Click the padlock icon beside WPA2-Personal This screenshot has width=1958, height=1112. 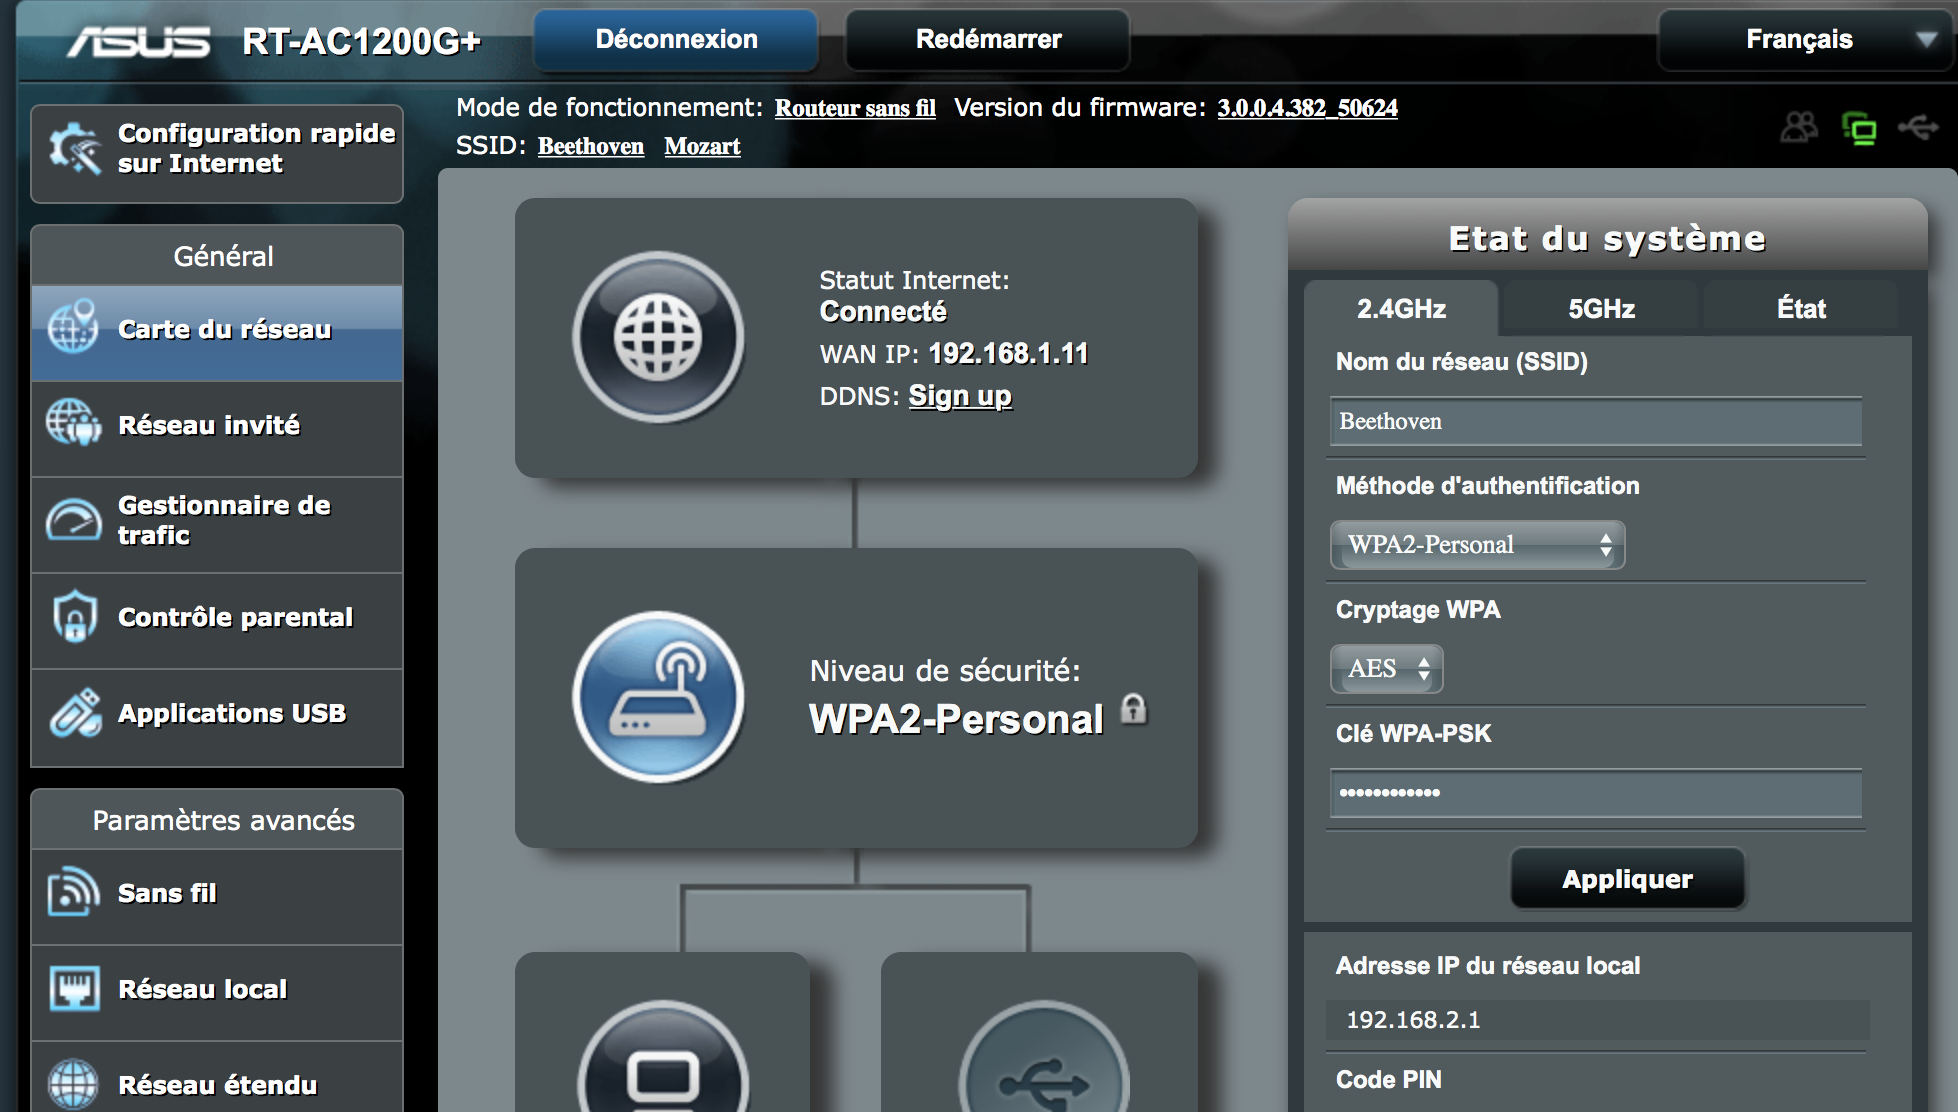(x=1133, y=708)
